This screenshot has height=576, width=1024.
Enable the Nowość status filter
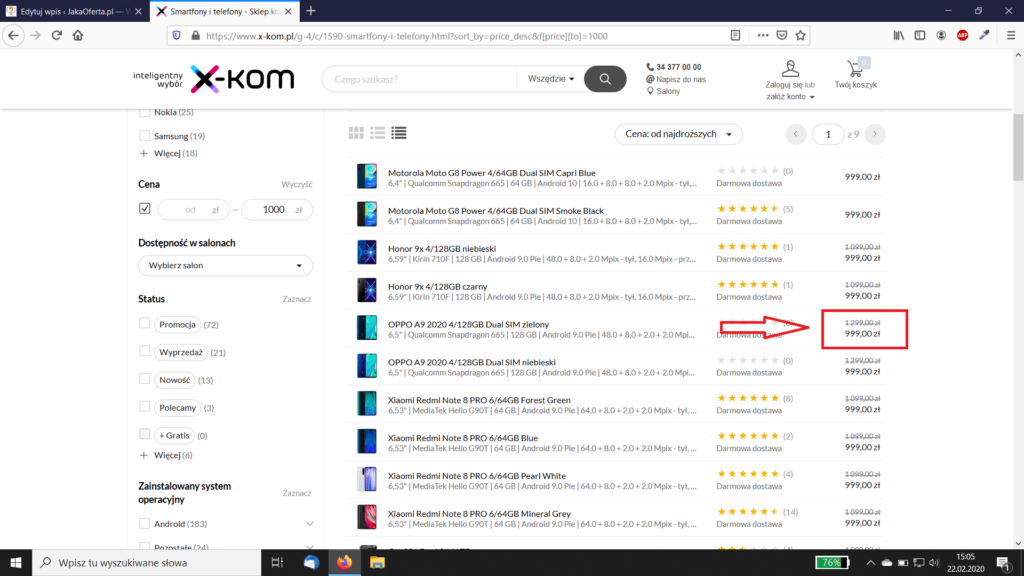click(144, 379)
